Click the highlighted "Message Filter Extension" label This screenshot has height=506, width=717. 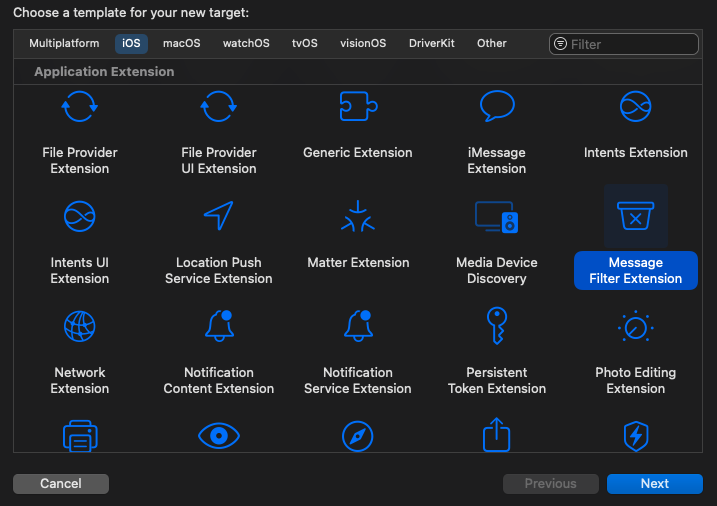tap(636, 271)
